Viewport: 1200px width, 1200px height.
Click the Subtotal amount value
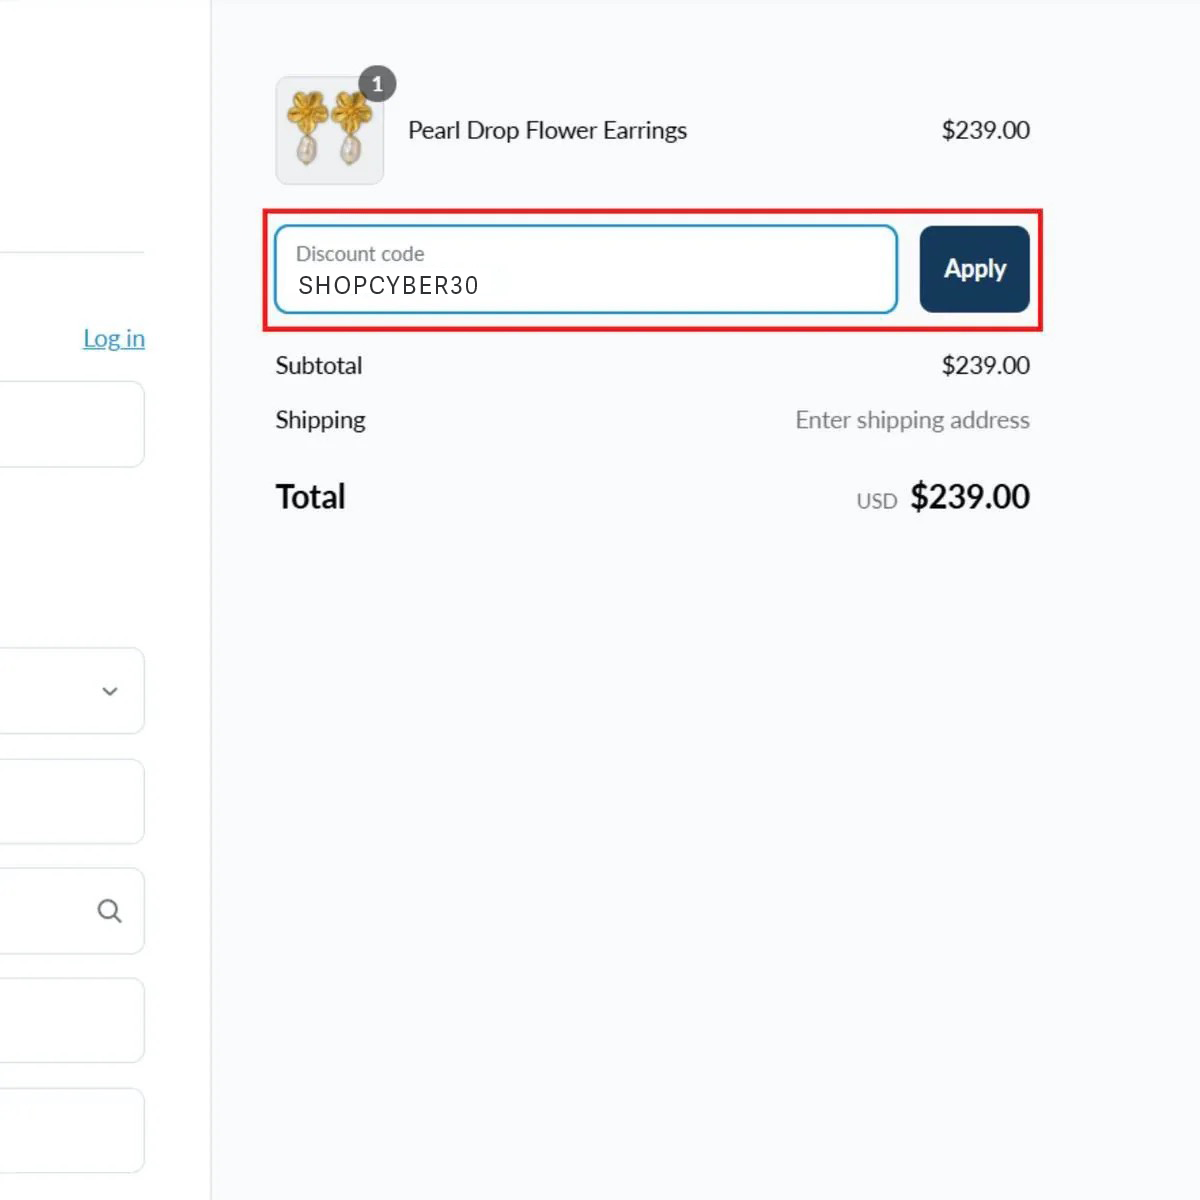(x=985, y=366)
